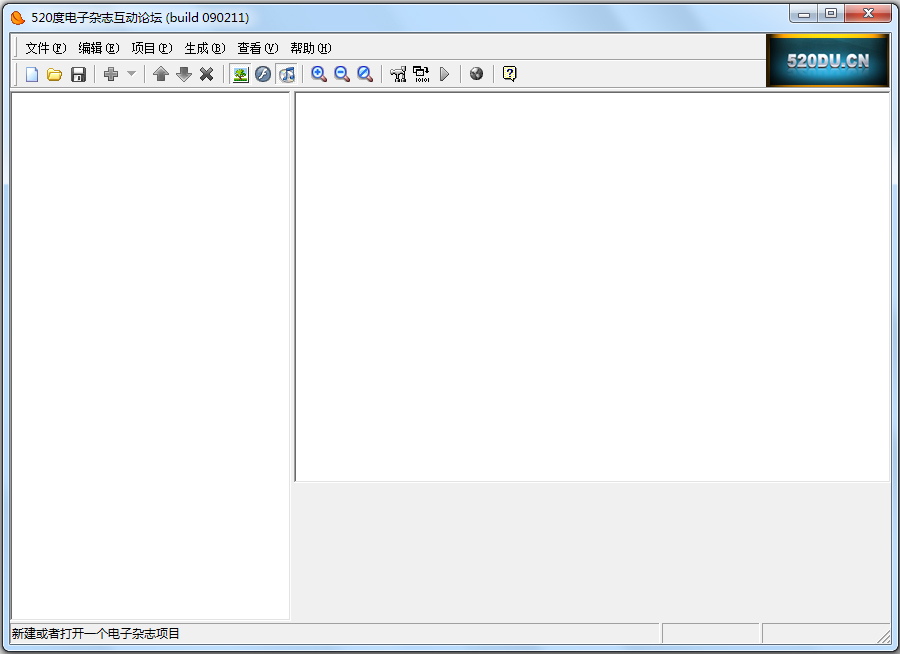Open the 编辑(E) menu
900x654 pixels.
tap(99, 48)
